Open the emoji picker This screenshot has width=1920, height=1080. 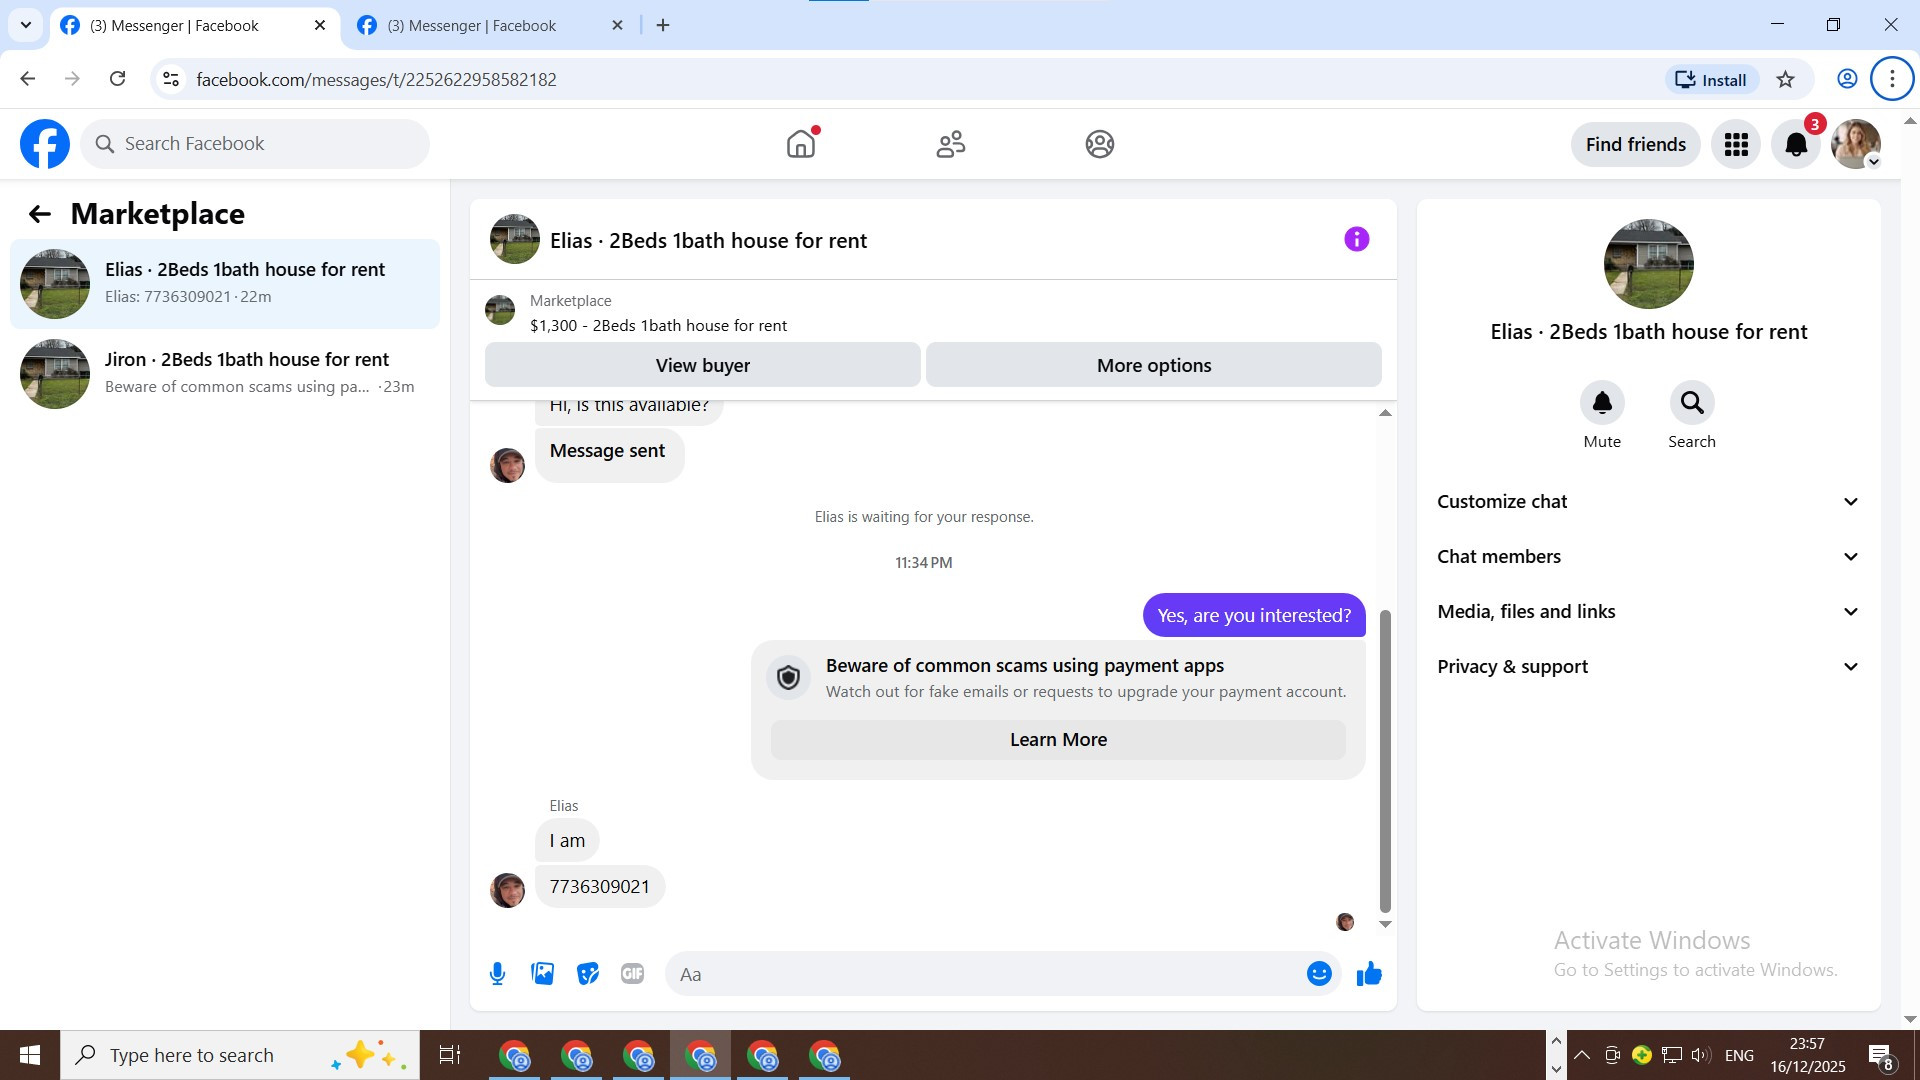click(x=1319, y=974)
